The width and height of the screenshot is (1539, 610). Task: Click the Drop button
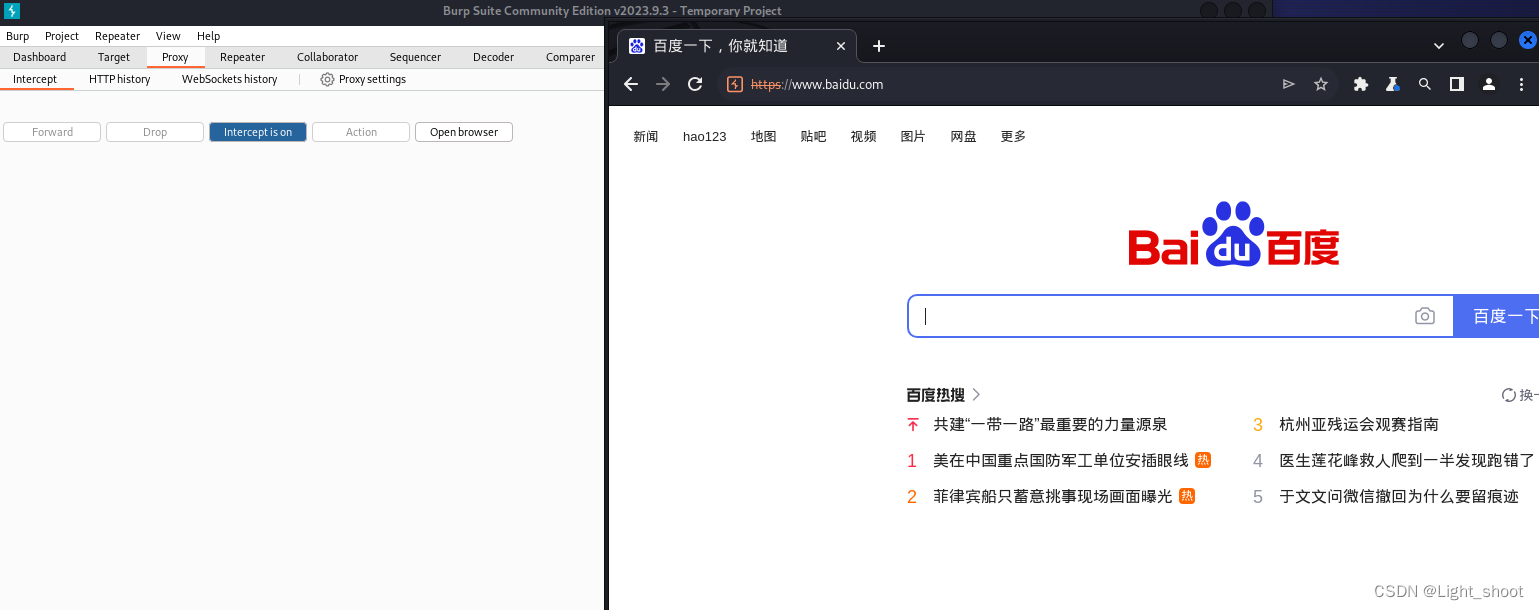pos(155,132)
